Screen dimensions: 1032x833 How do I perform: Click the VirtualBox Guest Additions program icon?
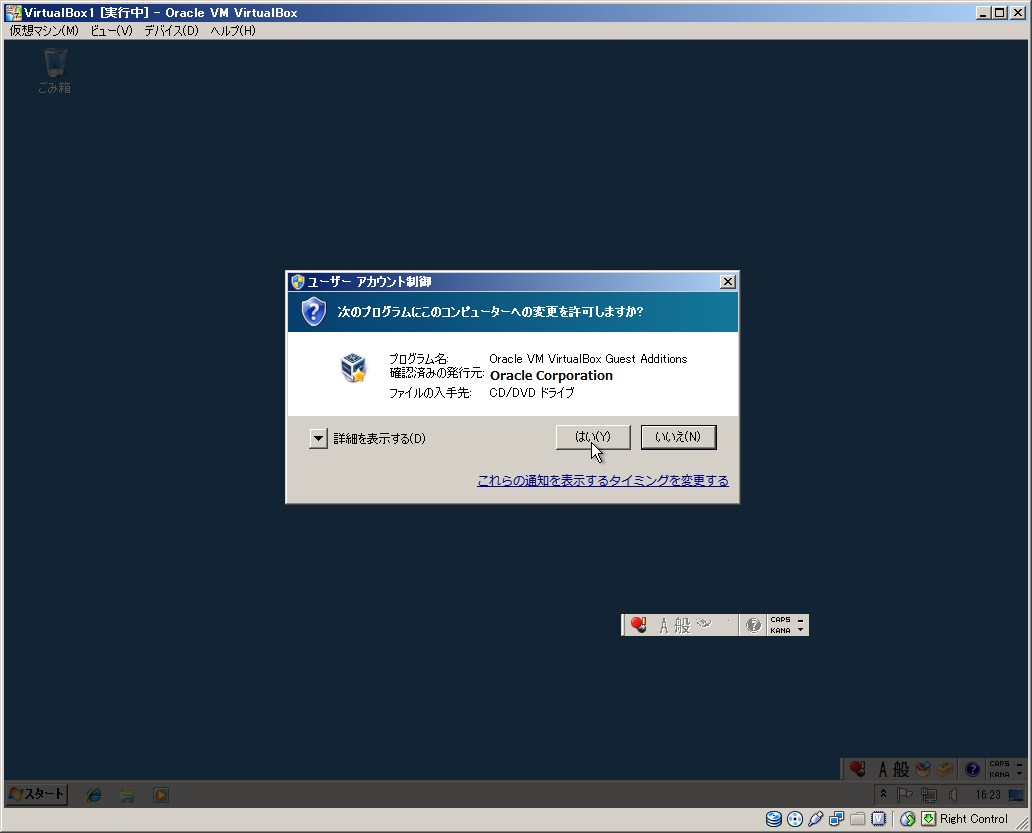pos(353,367)
